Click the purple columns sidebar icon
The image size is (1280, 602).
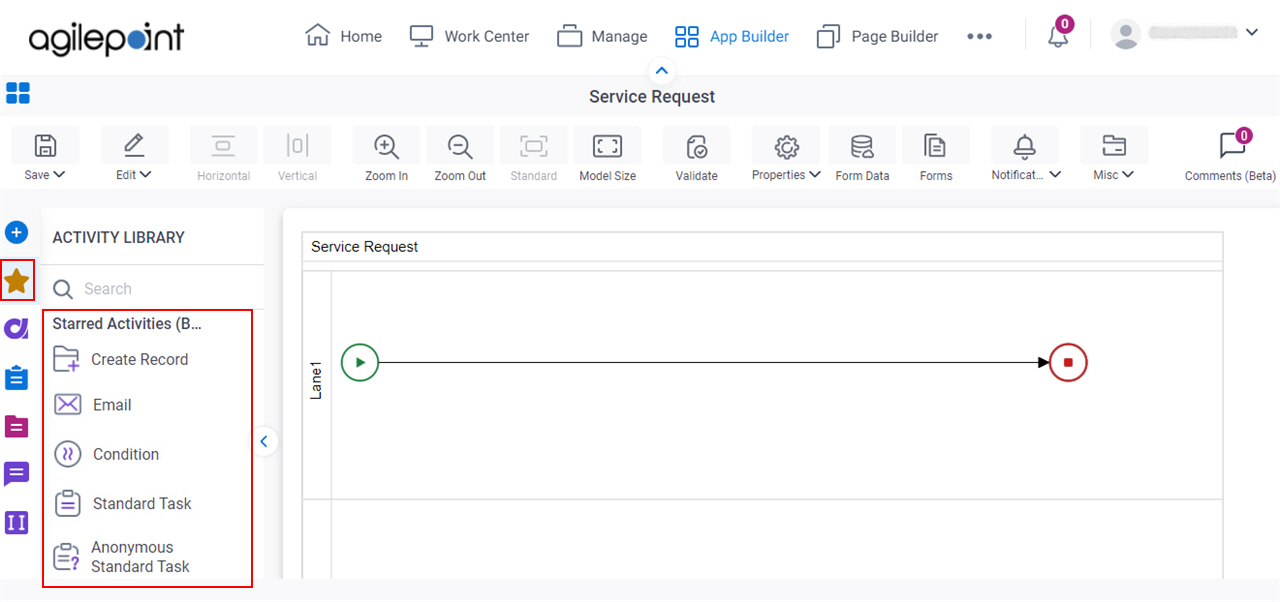[16, 523]
